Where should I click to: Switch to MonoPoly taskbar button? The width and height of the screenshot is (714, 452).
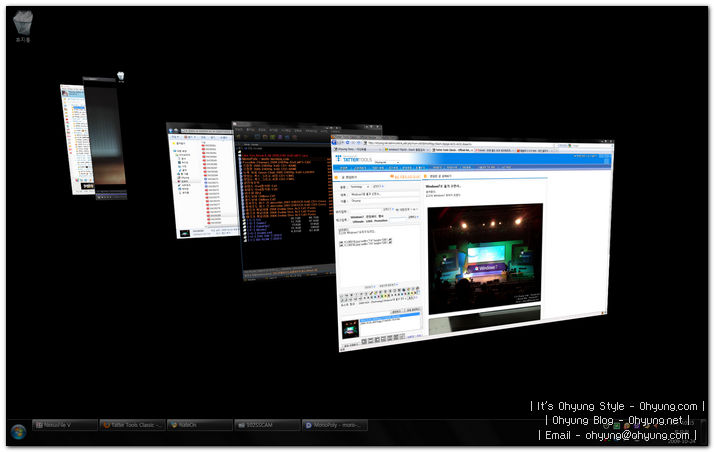click(334, 425)
